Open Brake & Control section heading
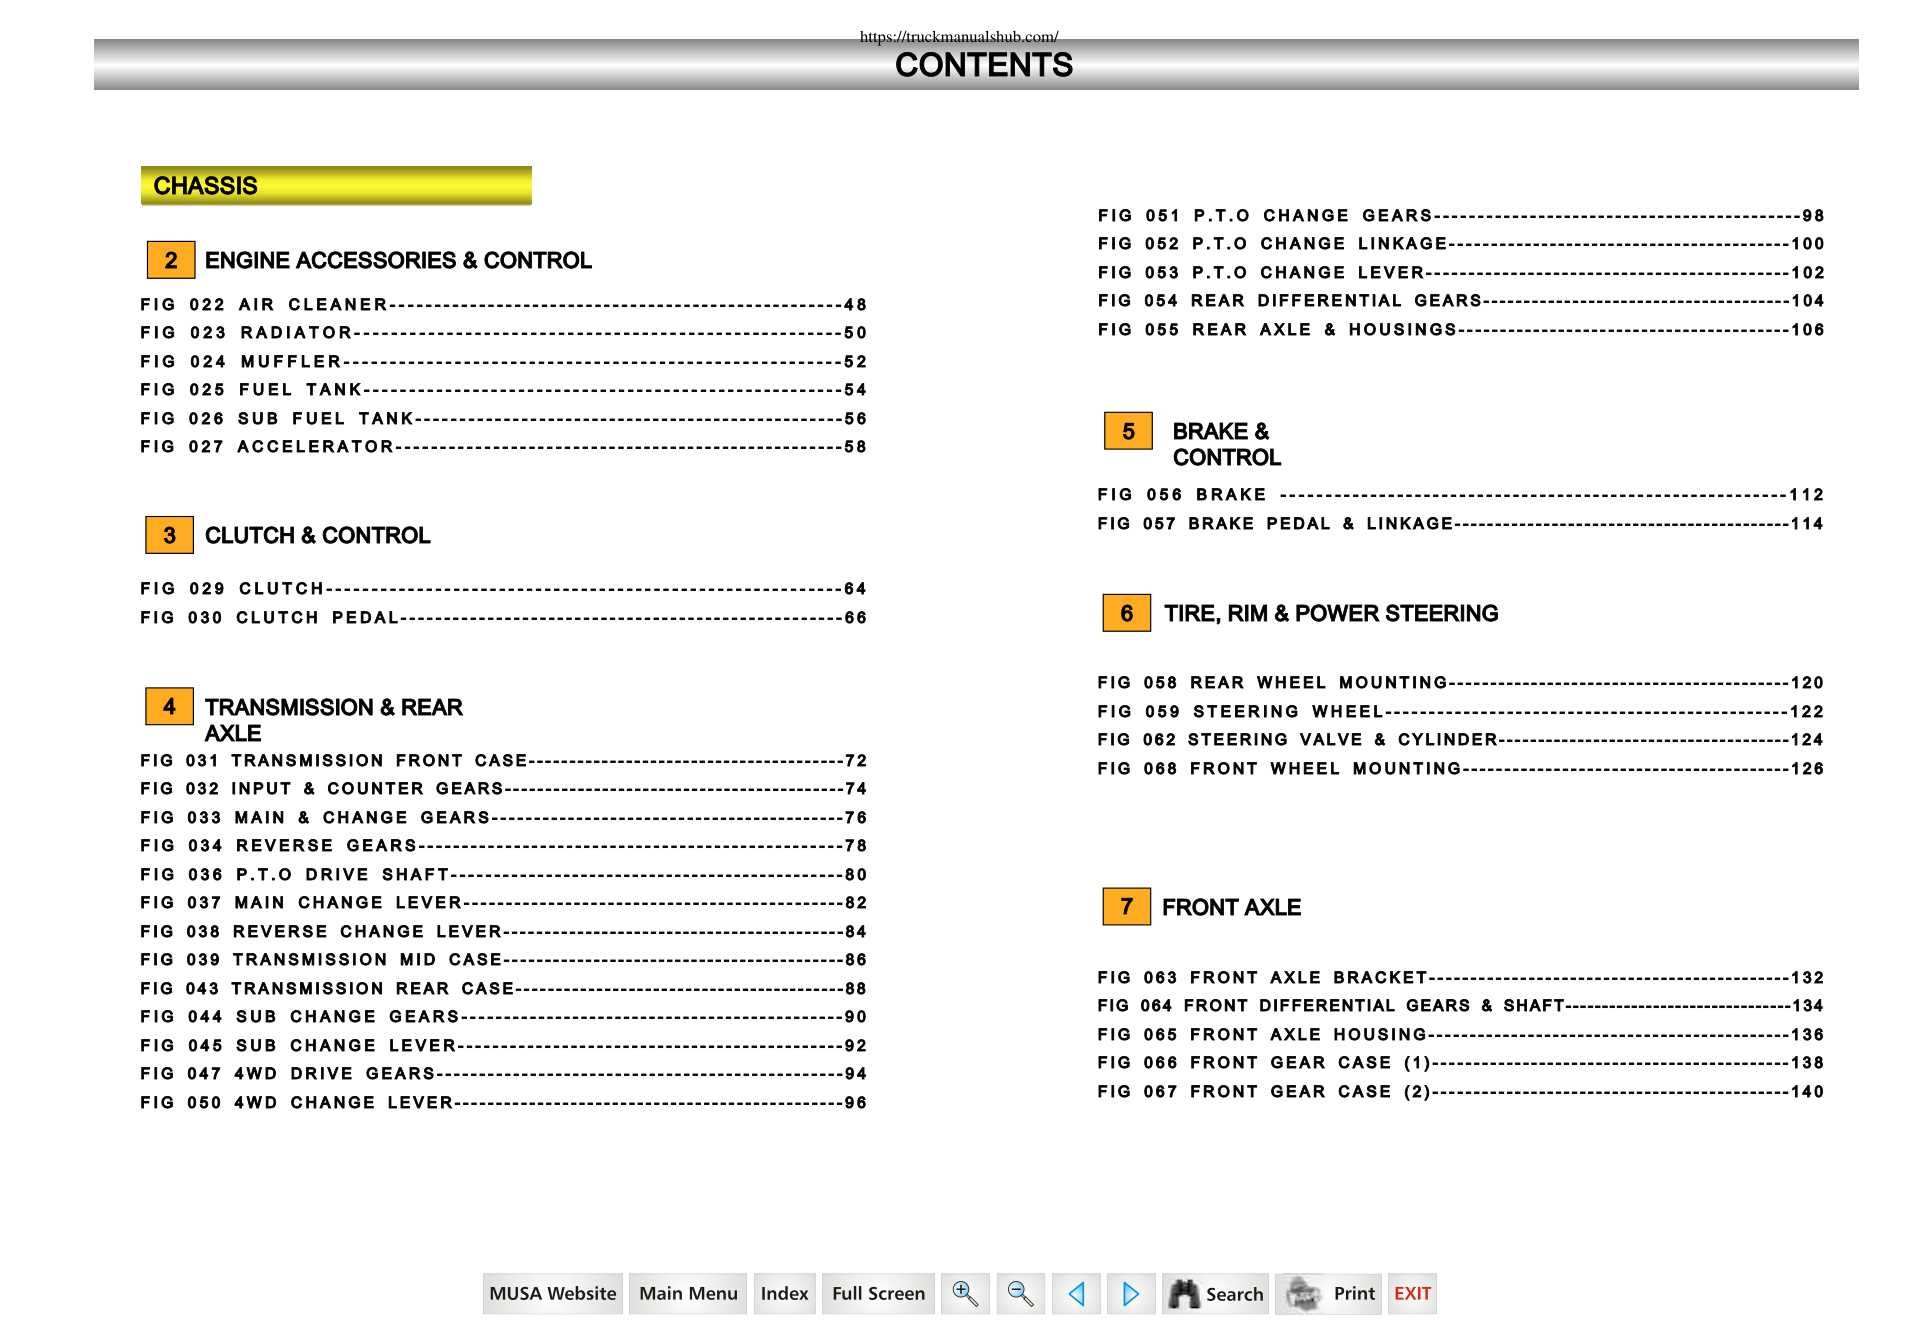 [x=1227, y=444]
